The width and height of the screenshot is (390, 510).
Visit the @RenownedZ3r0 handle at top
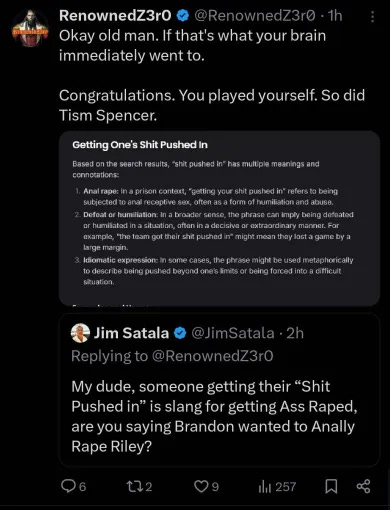(255, 16)
